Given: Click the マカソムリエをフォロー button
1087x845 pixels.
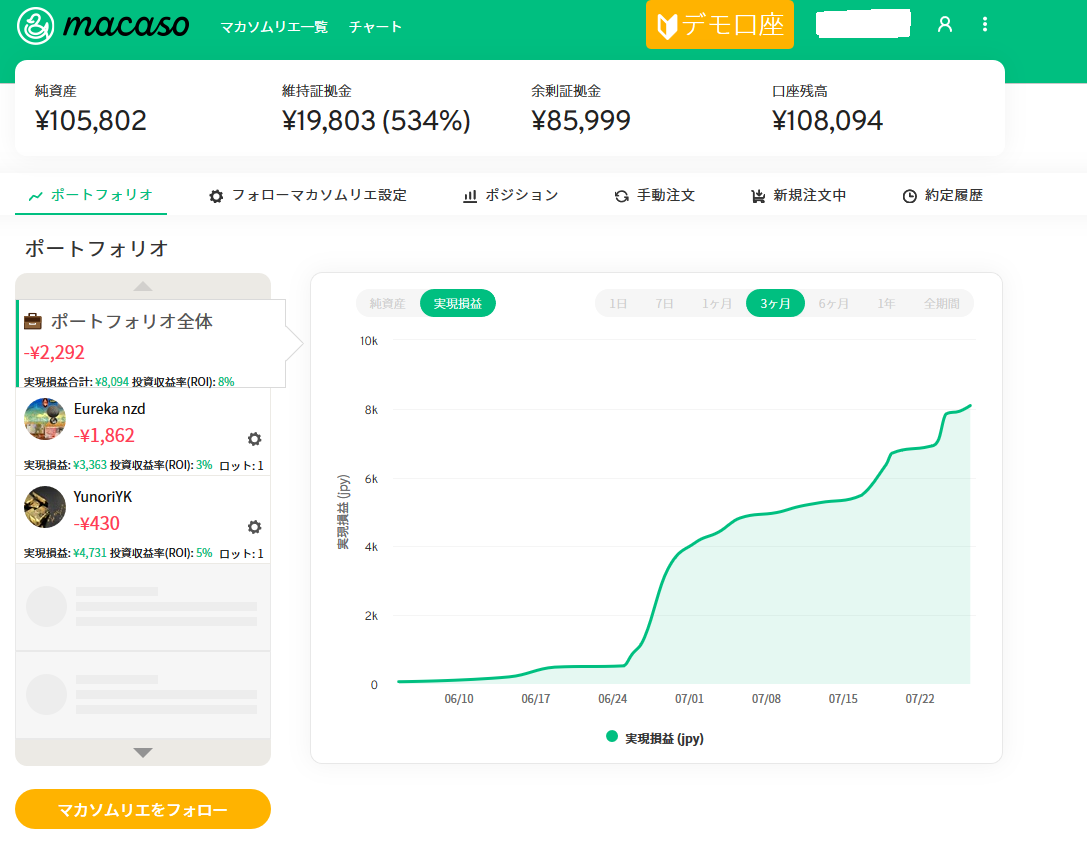Looking at the screenshot, I should (x=143, y=809).
